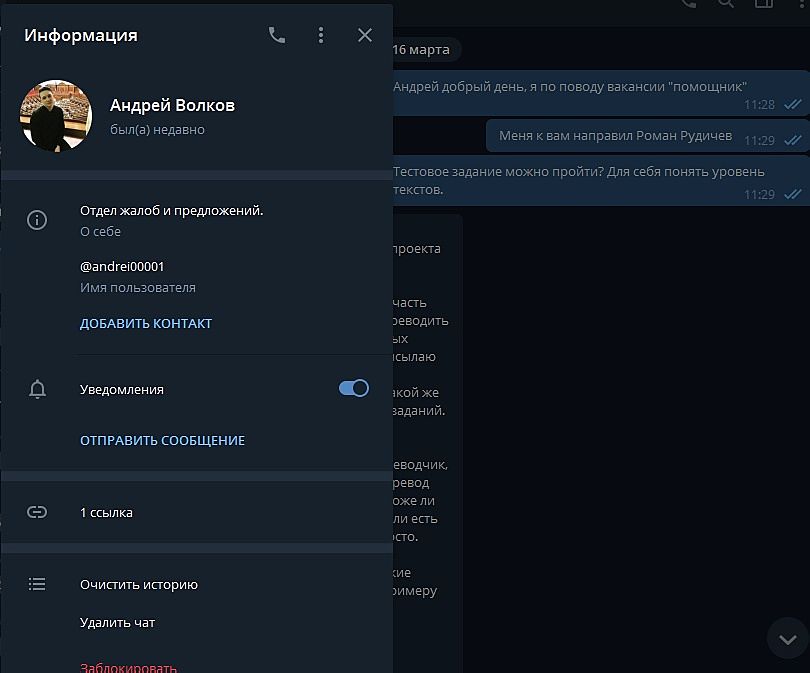Close the Информация panel with the X
The image size is (810, 673).
365,35
